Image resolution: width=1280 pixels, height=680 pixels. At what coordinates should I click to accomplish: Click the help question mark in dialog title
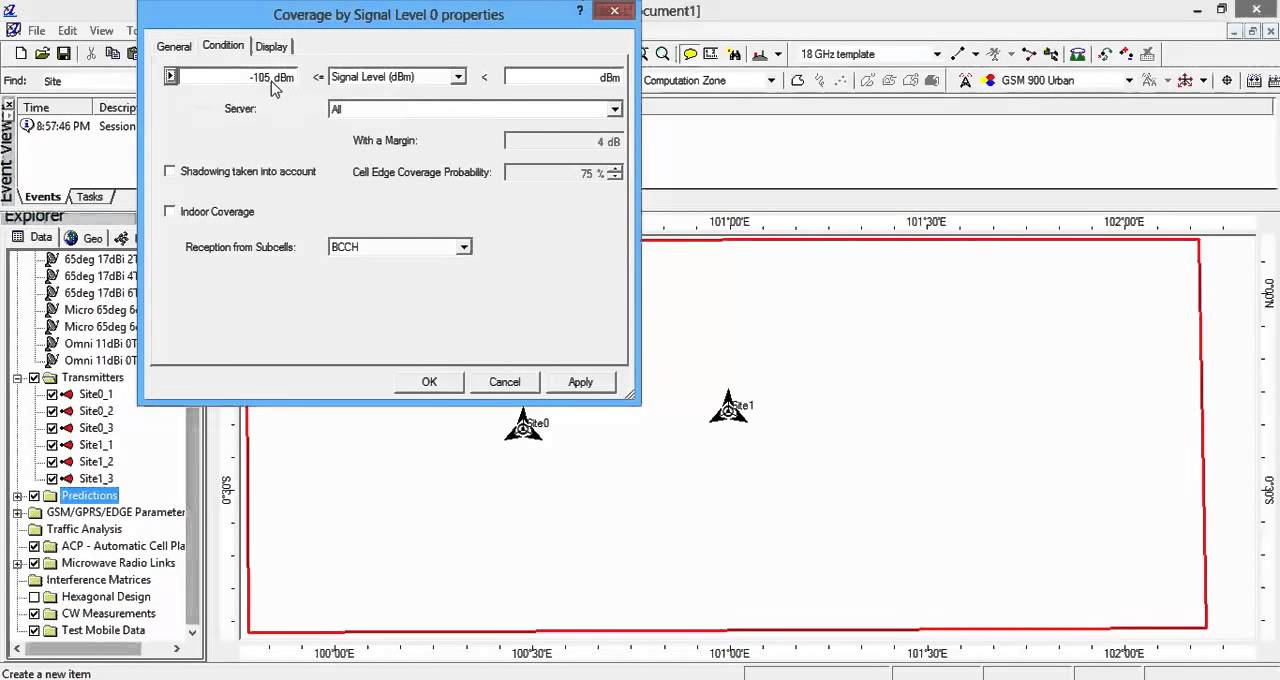(579, 11)
